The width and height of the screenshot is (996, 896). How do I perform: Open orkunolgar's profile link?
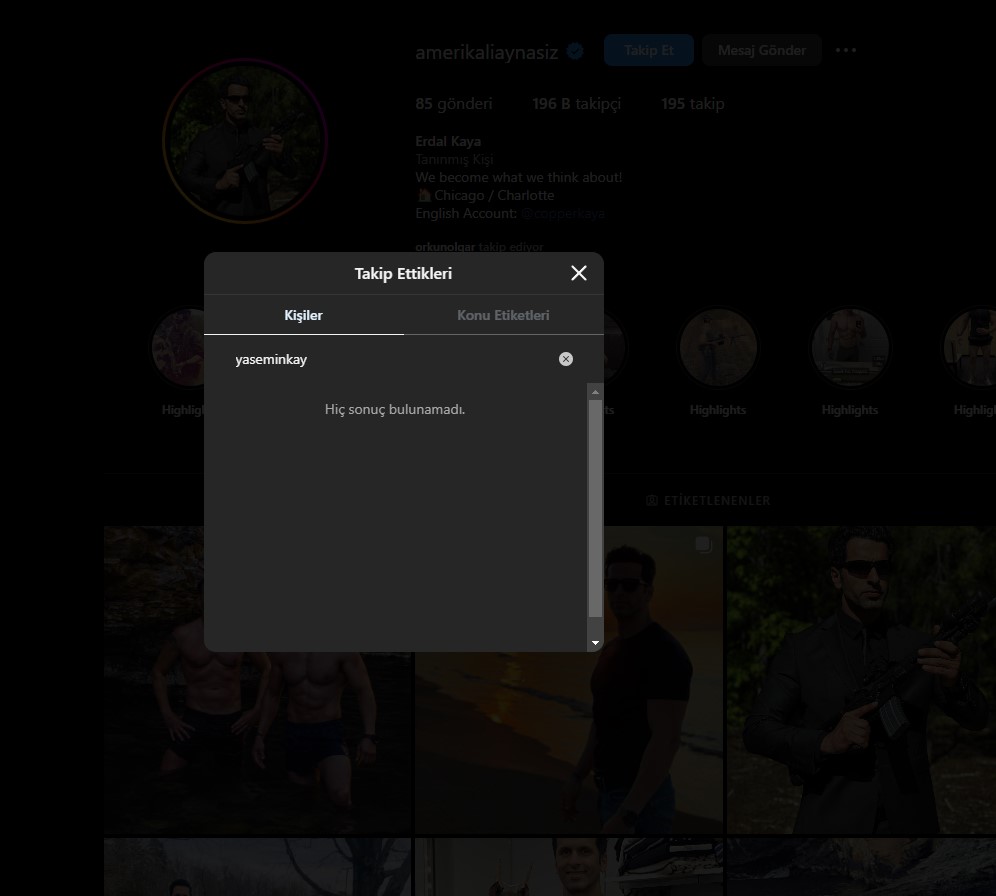[x=445, y=247]
